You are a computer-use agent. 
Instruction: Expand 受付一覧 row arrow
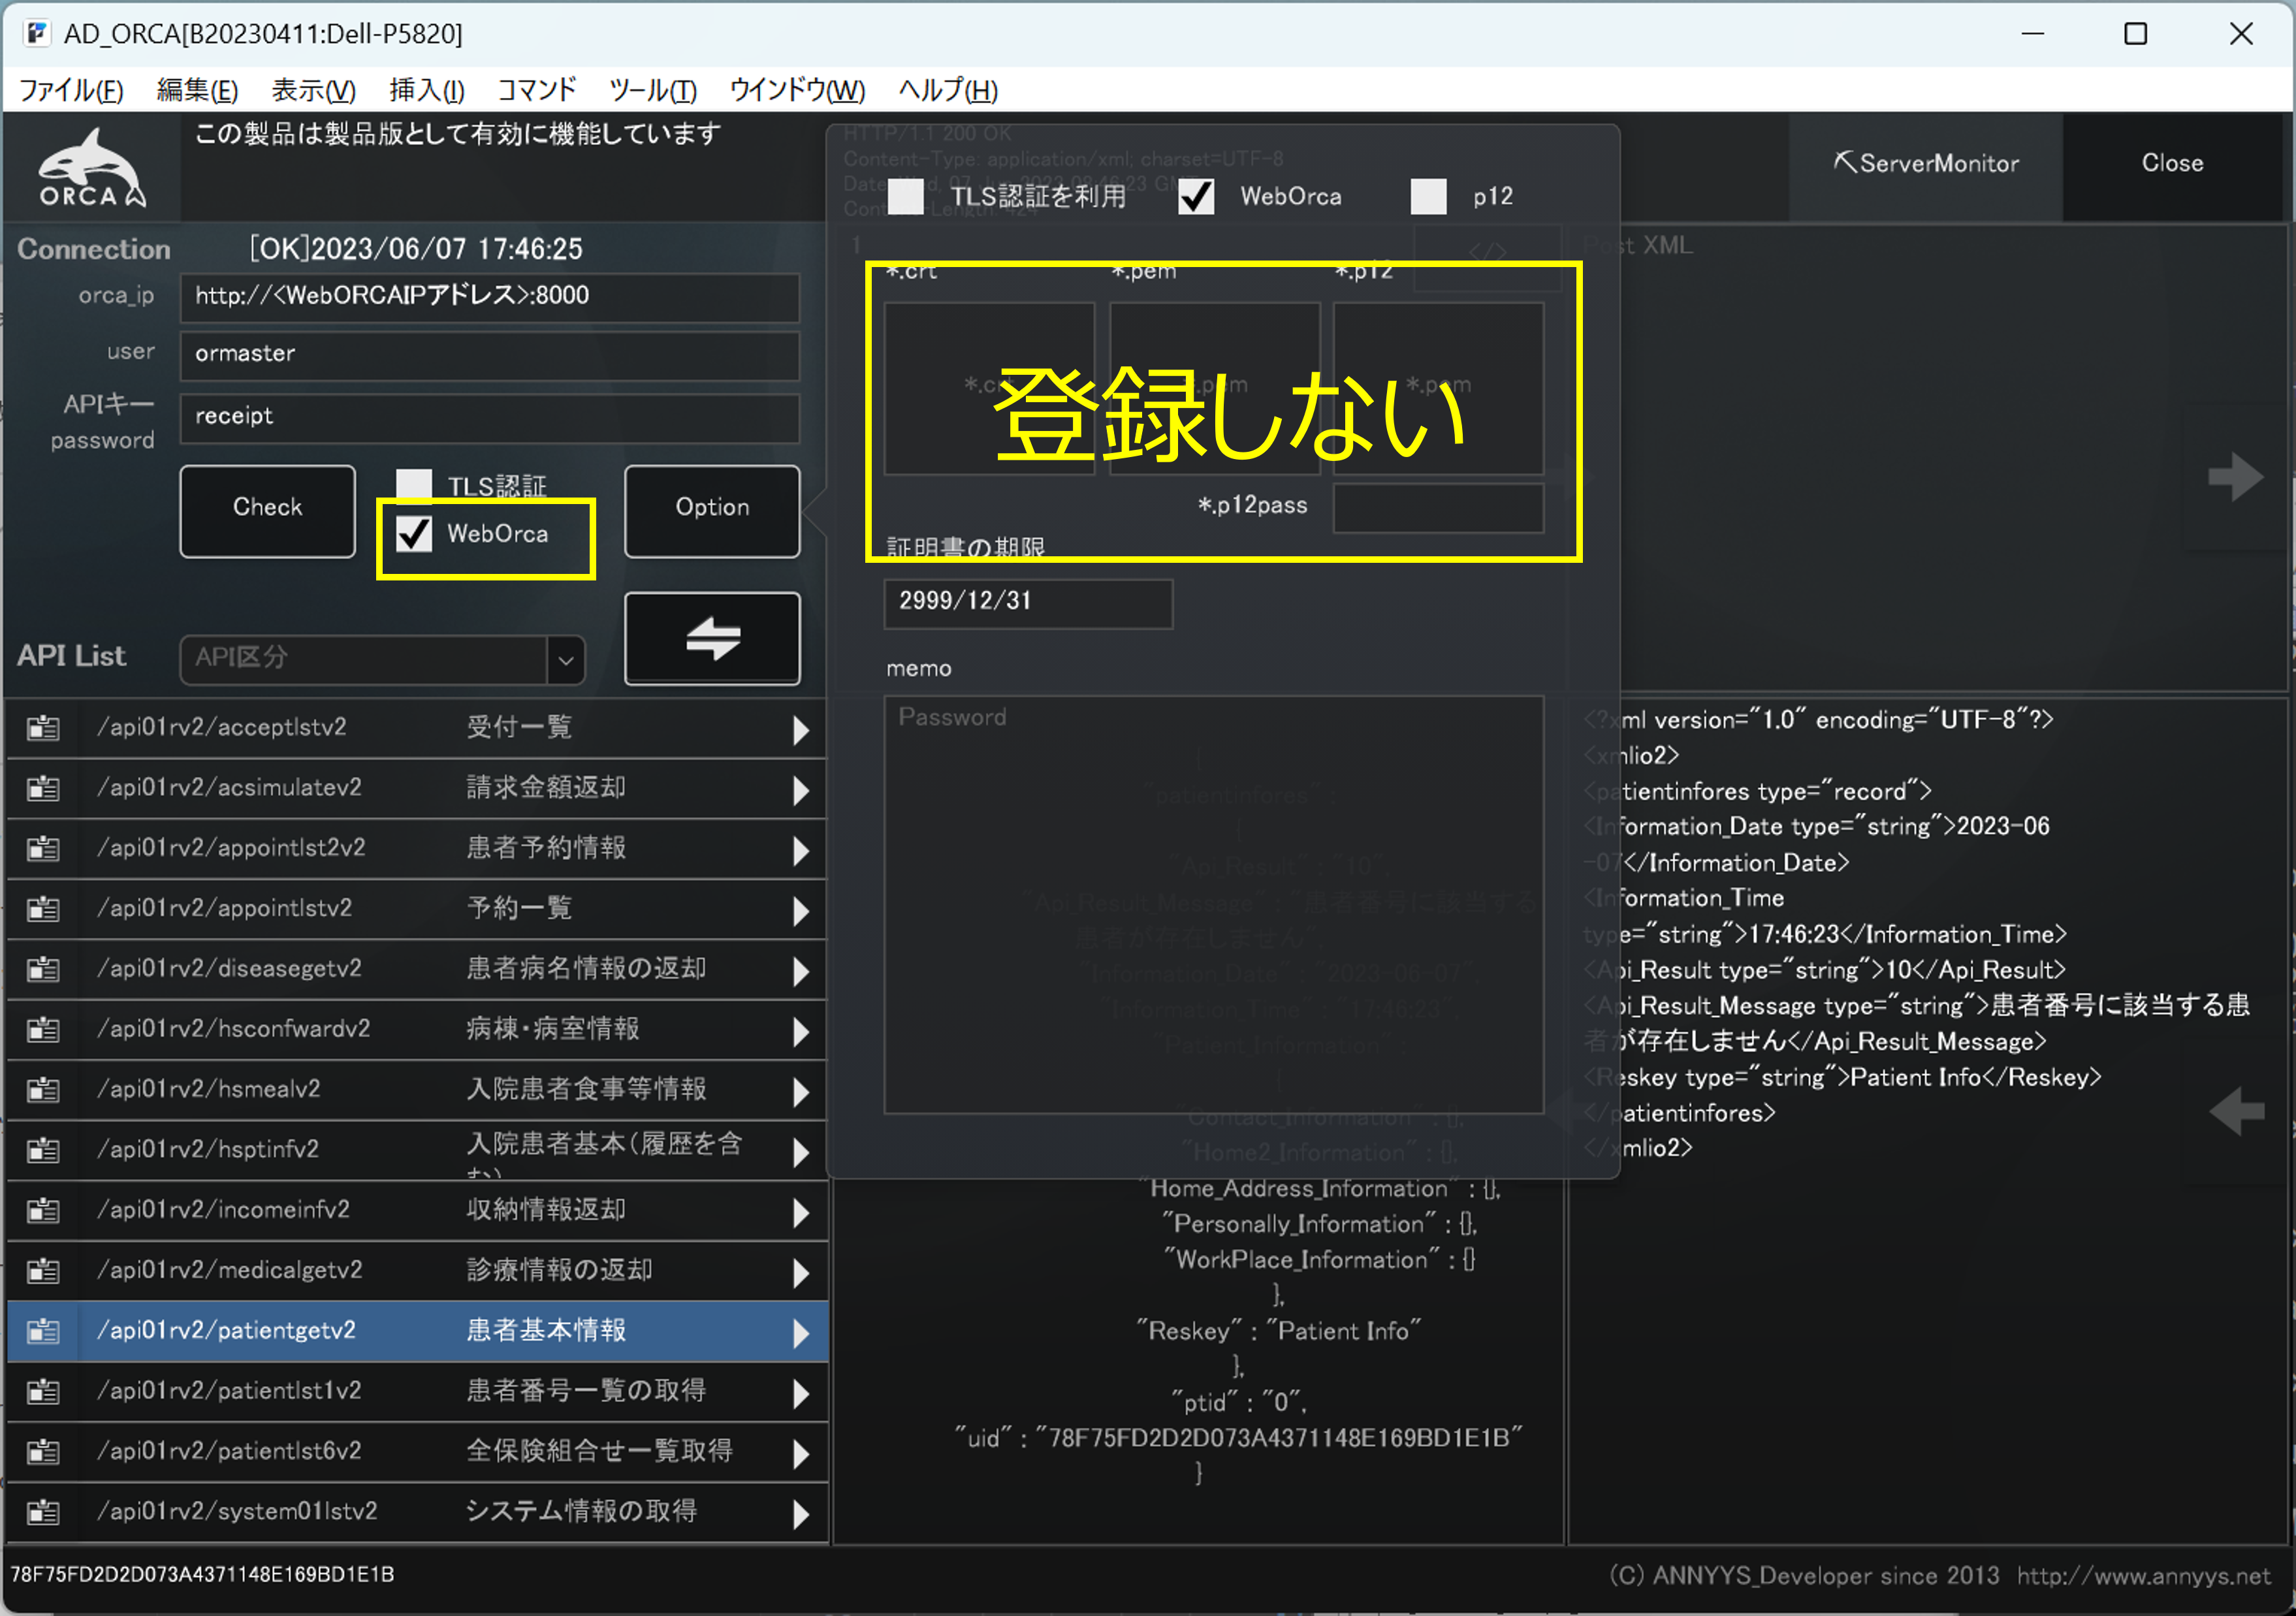800,730
